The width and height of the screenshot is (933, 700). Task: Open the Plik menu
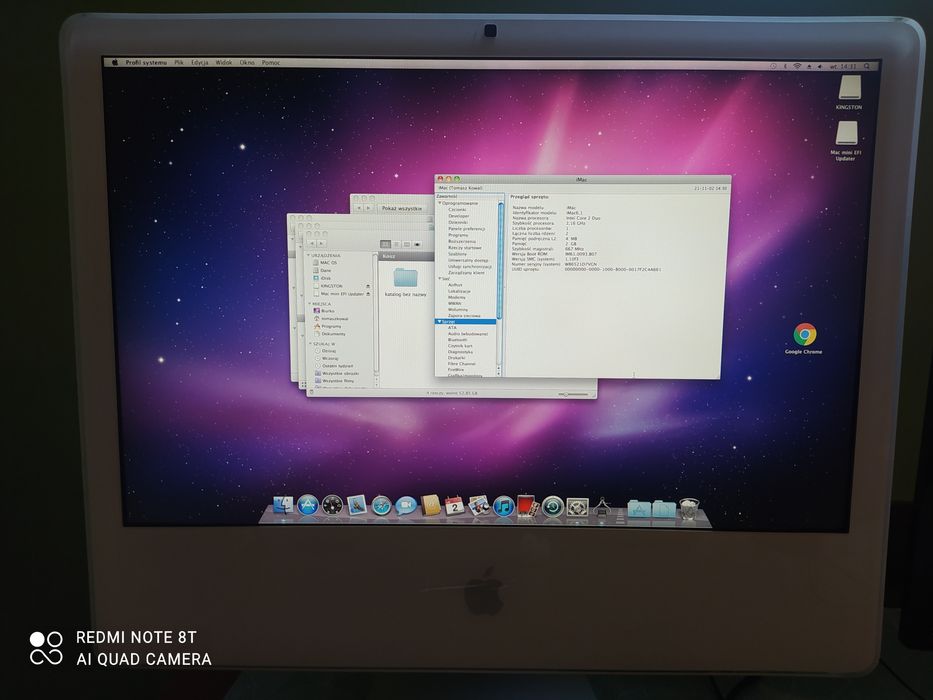(x=179, y=62)
